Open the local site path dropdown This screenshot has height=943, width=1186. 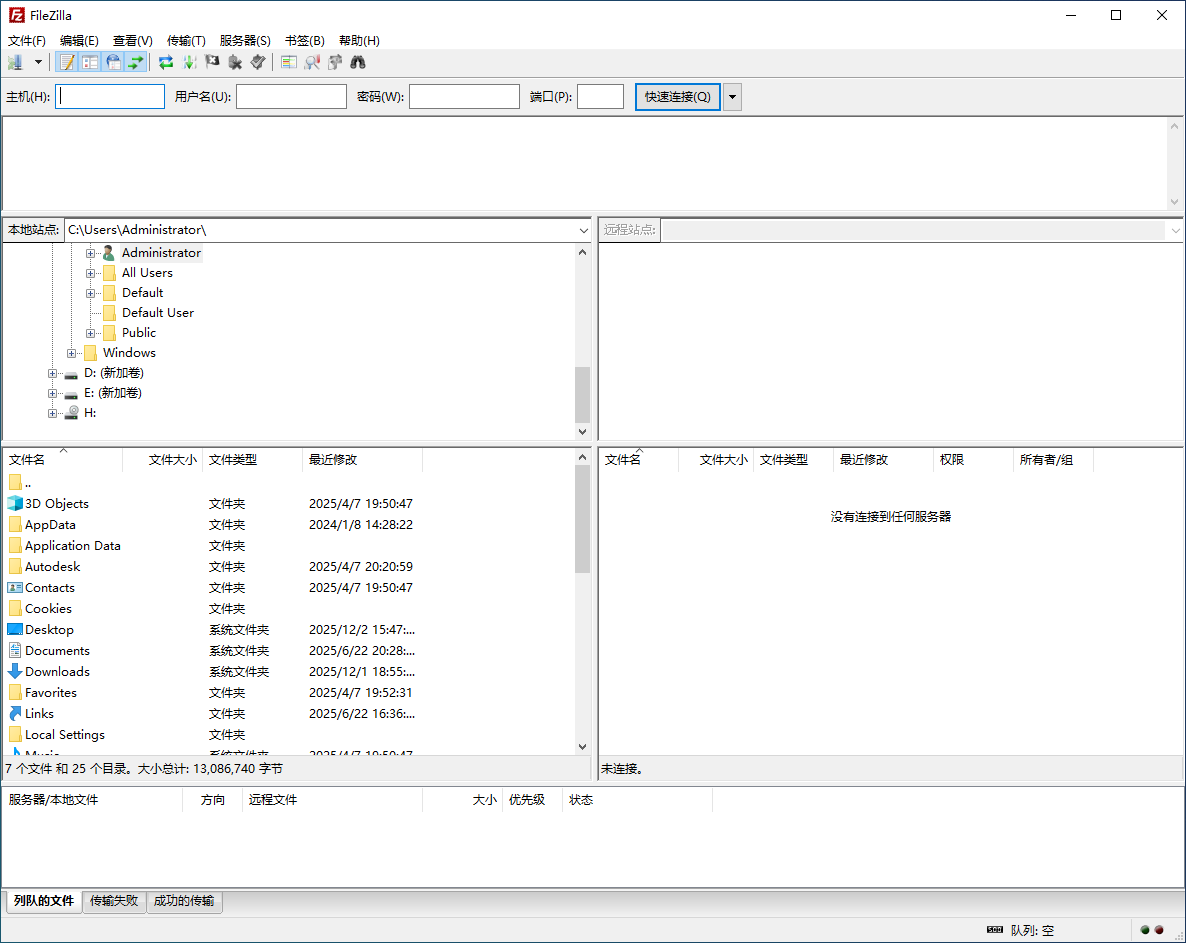(583, 230)
